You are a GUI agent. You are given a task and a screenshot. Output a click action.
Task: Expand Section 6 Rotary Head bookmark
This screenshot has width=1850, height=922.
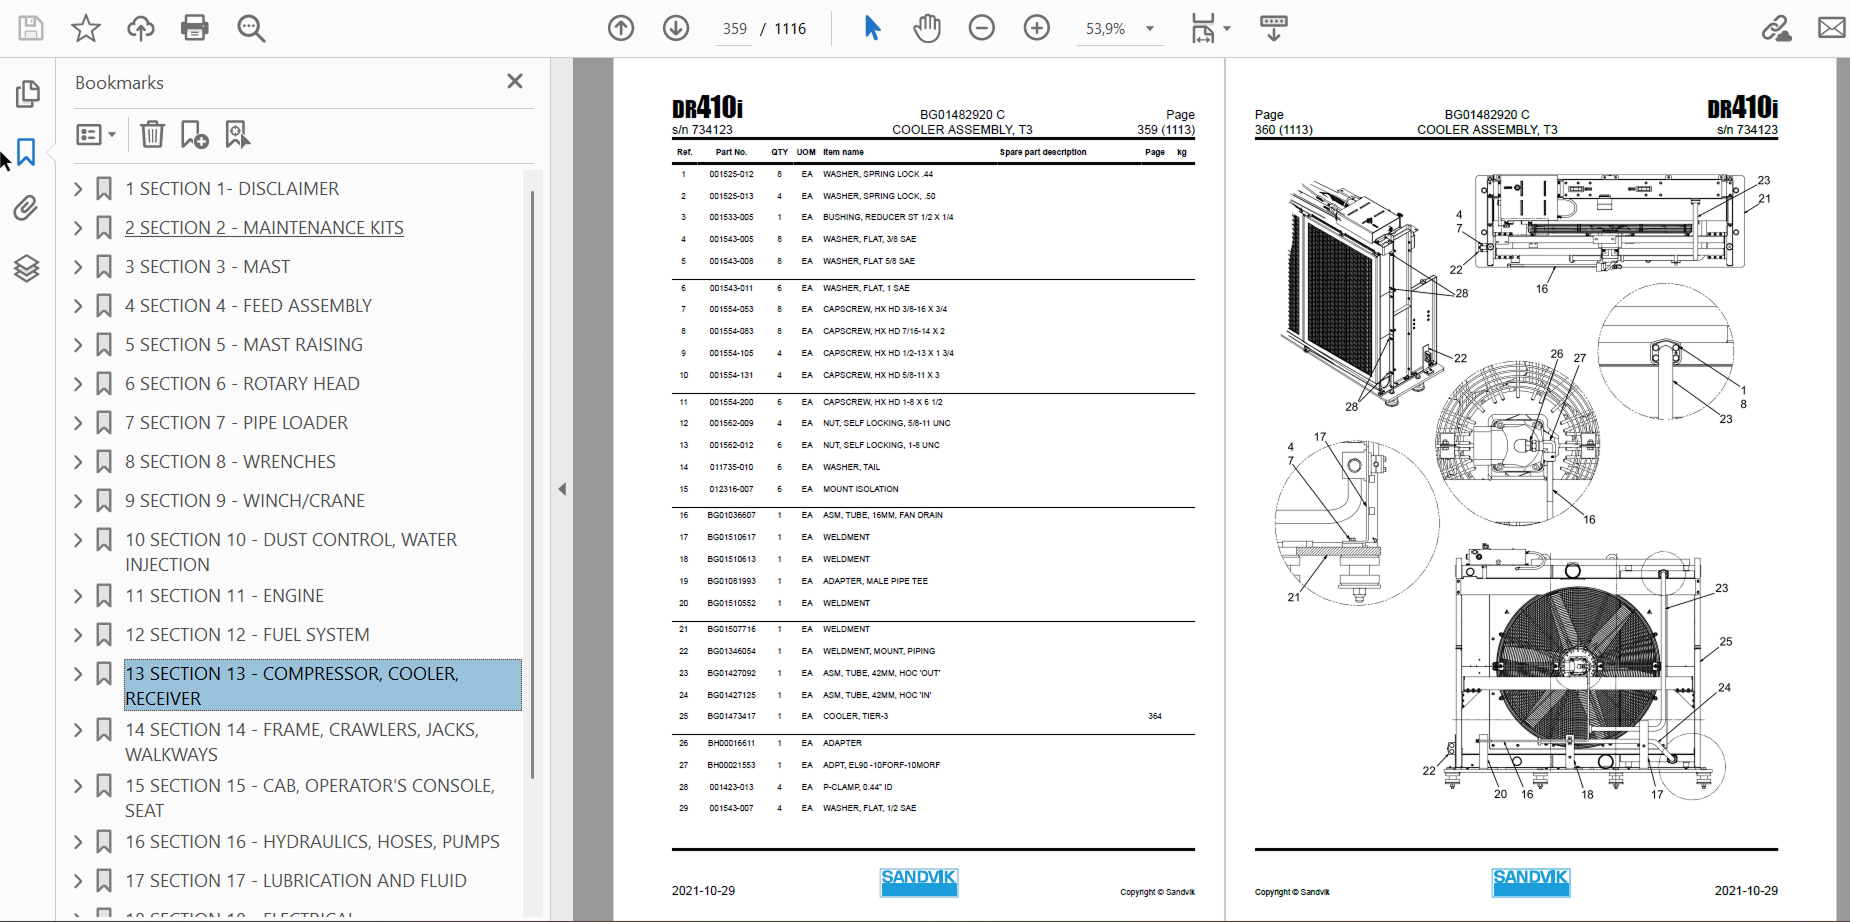(78, 383)
